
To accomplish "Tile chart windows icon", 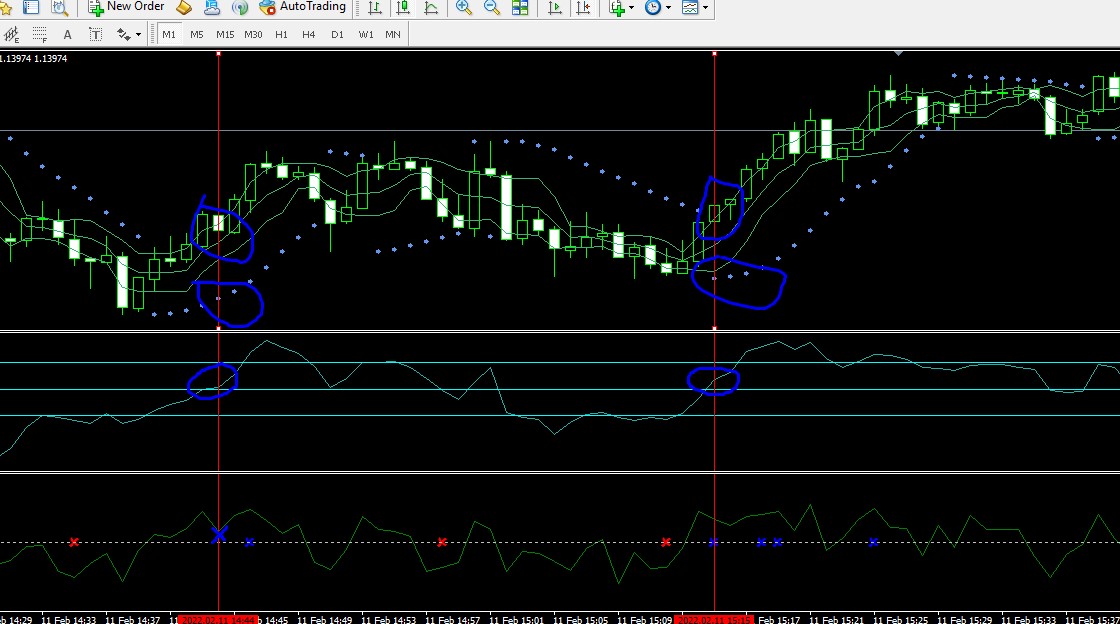I will coord(521,7).
